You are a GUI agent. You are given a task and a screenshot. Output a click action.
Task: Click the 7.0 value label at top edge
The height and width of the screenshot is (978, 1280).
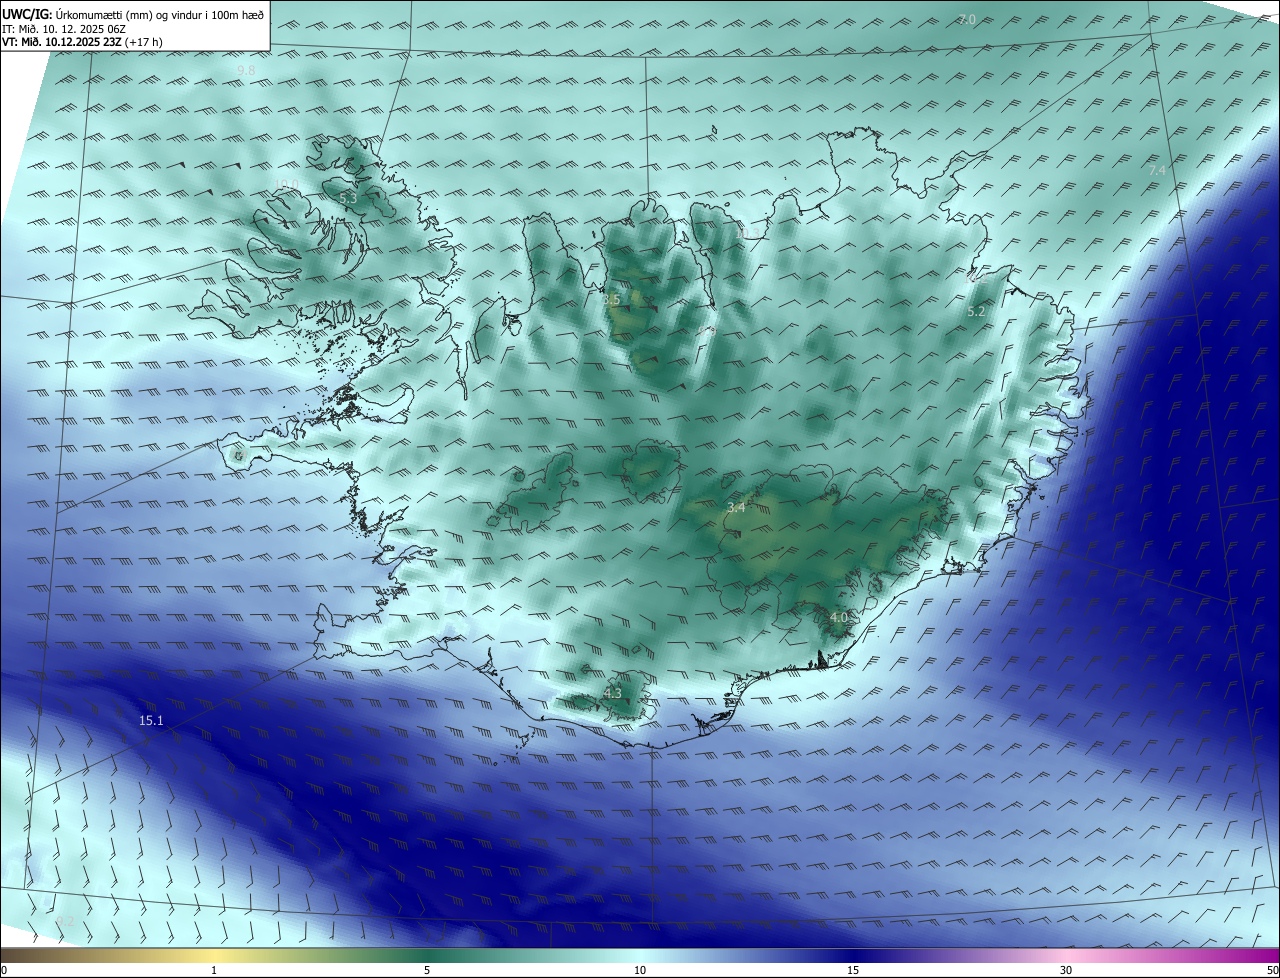[967, 20]
